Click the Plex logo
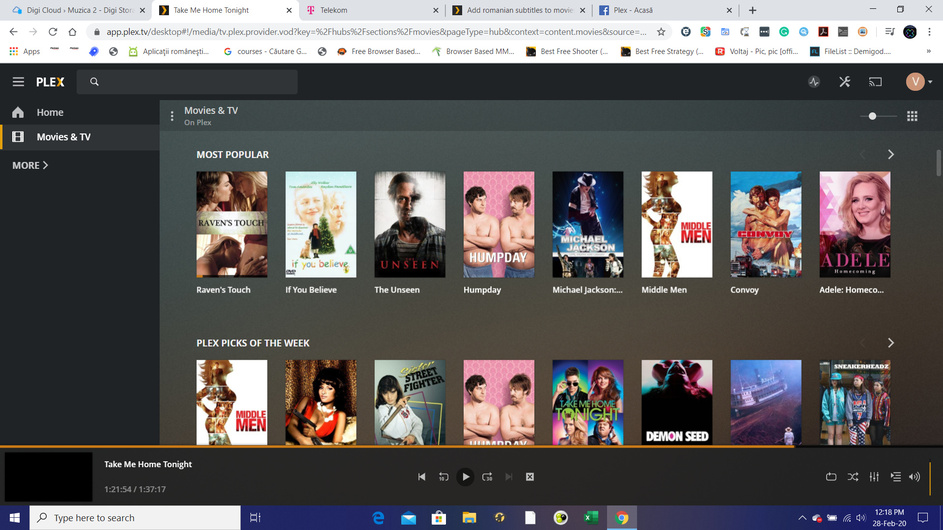 click(50, 82)
